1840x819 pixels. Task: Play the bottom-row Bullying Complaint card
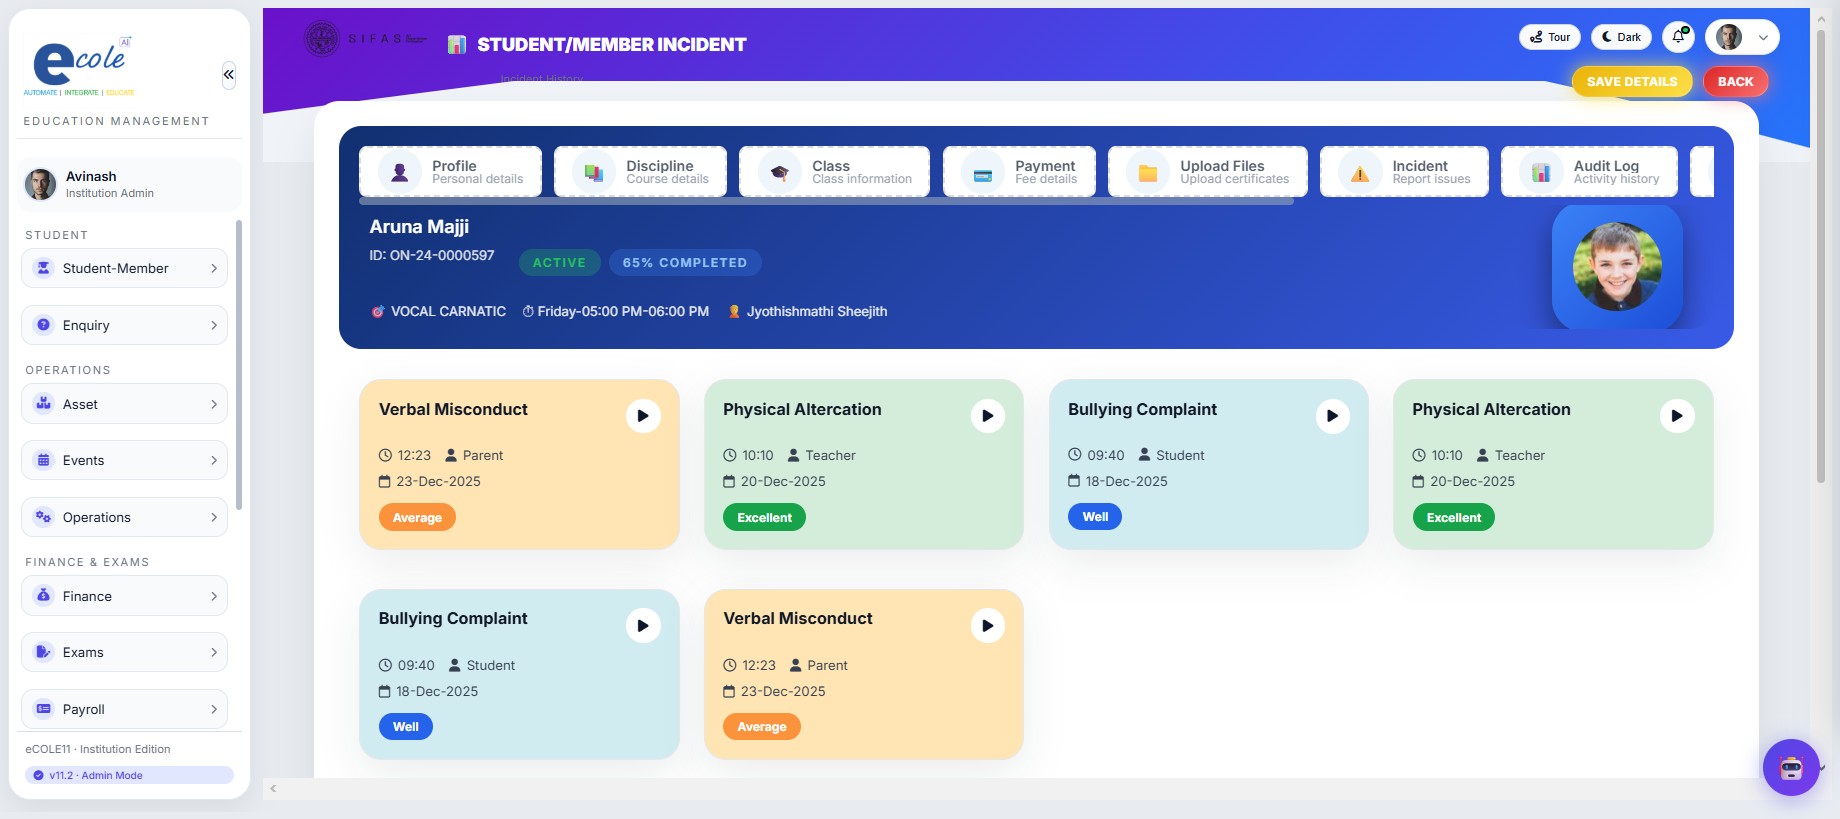[x=643, y=626]
